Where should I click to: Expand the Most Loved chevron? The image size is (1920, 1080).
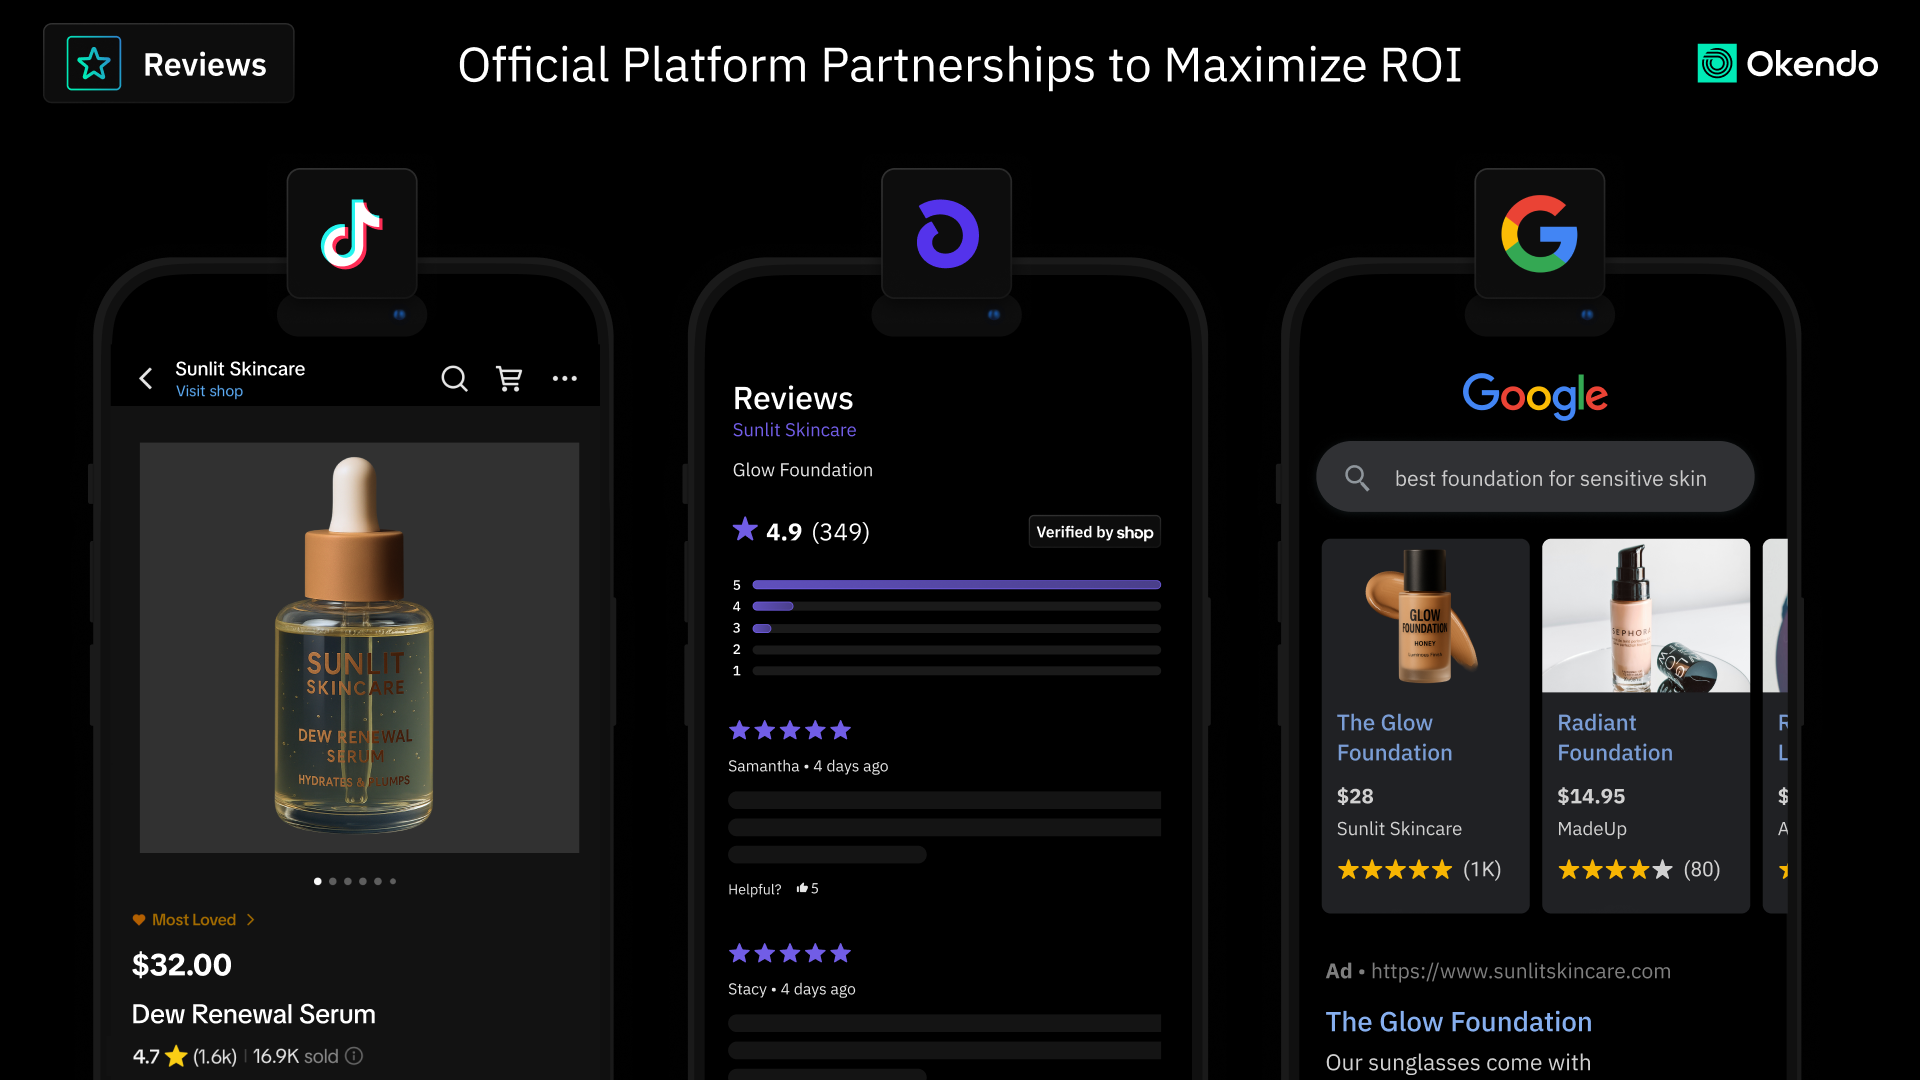tap(250, 920)
